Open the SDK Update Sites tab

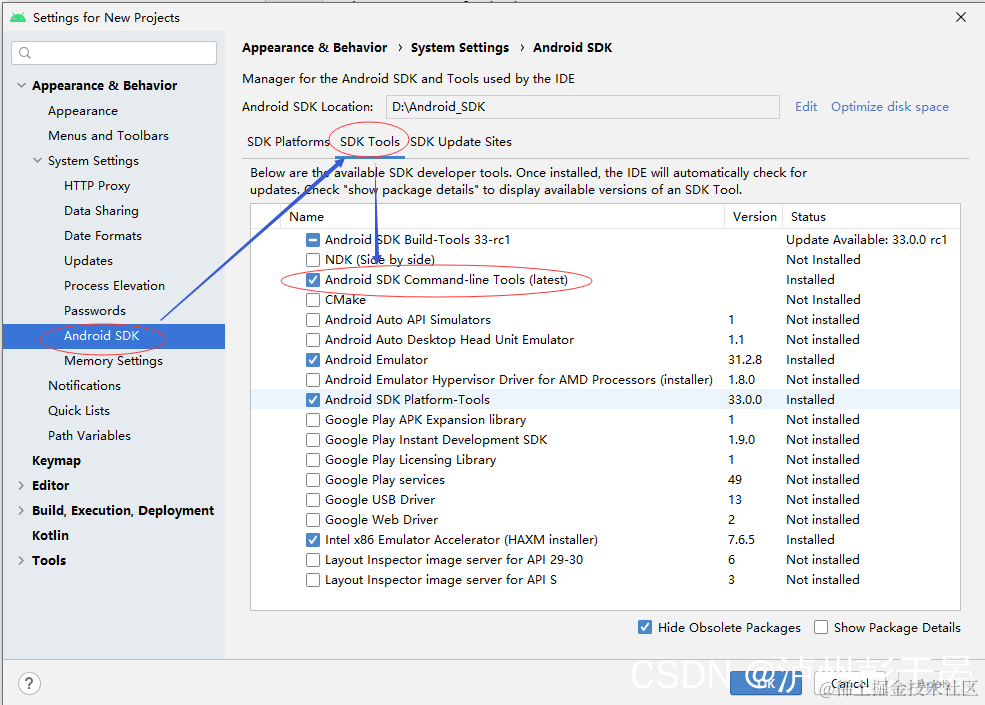(461, 142)
